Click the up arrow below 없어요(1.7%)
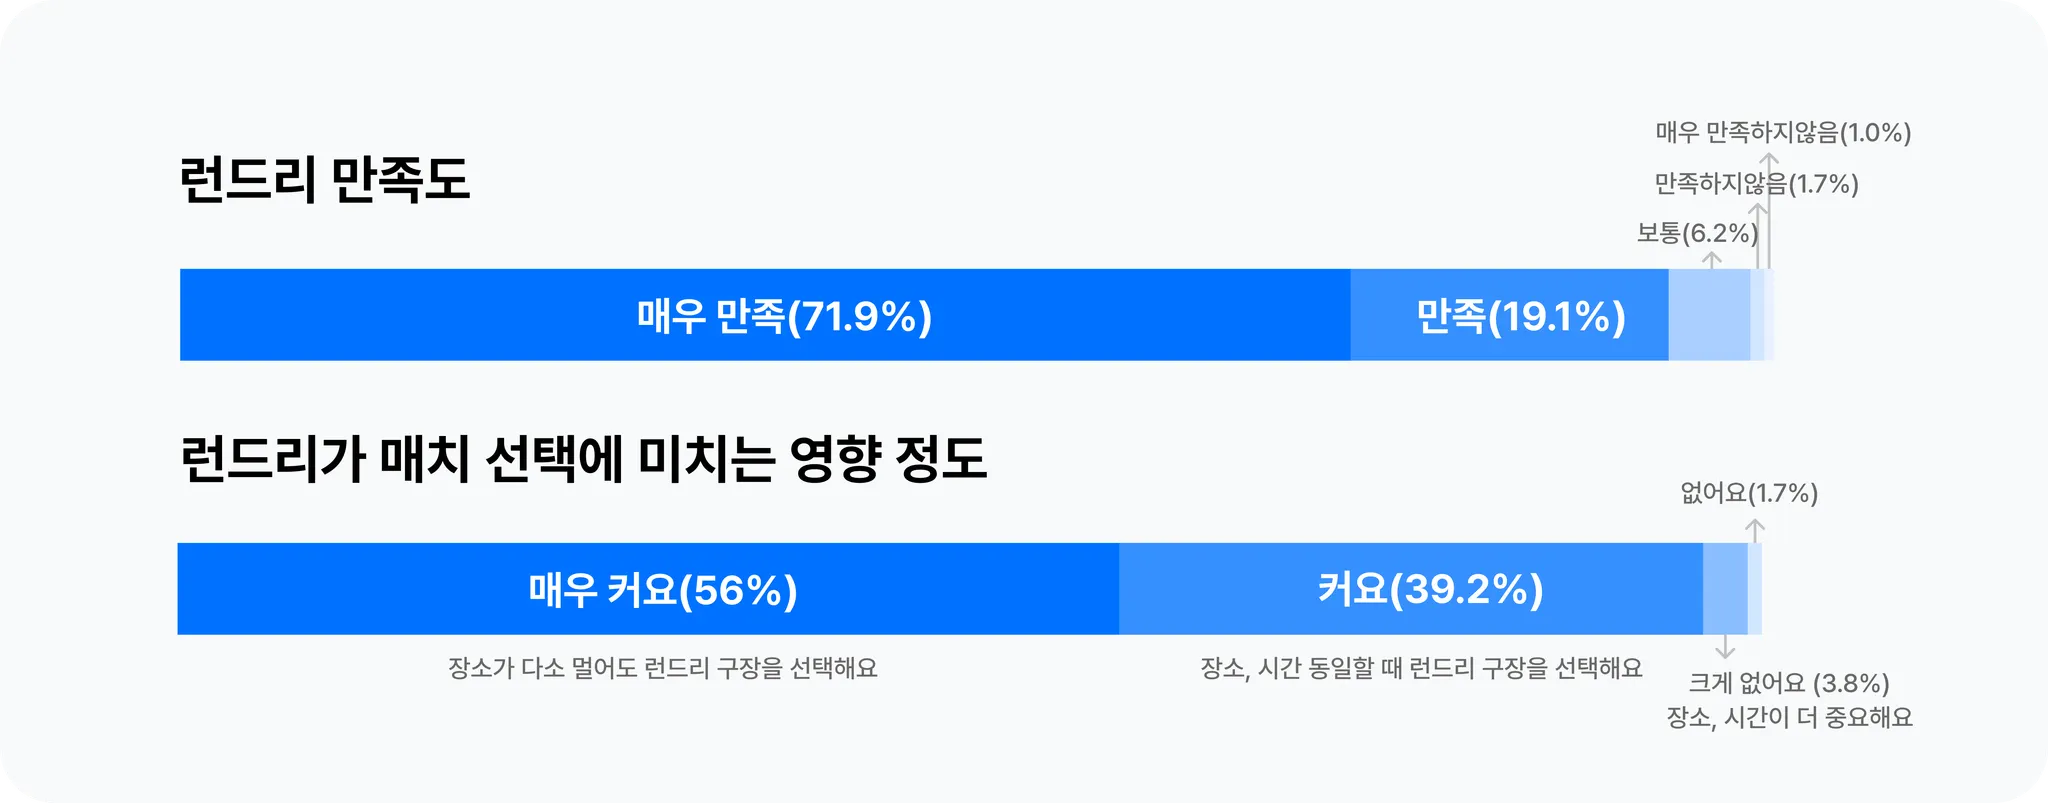2048x803 pixels. coord(1755,530)
